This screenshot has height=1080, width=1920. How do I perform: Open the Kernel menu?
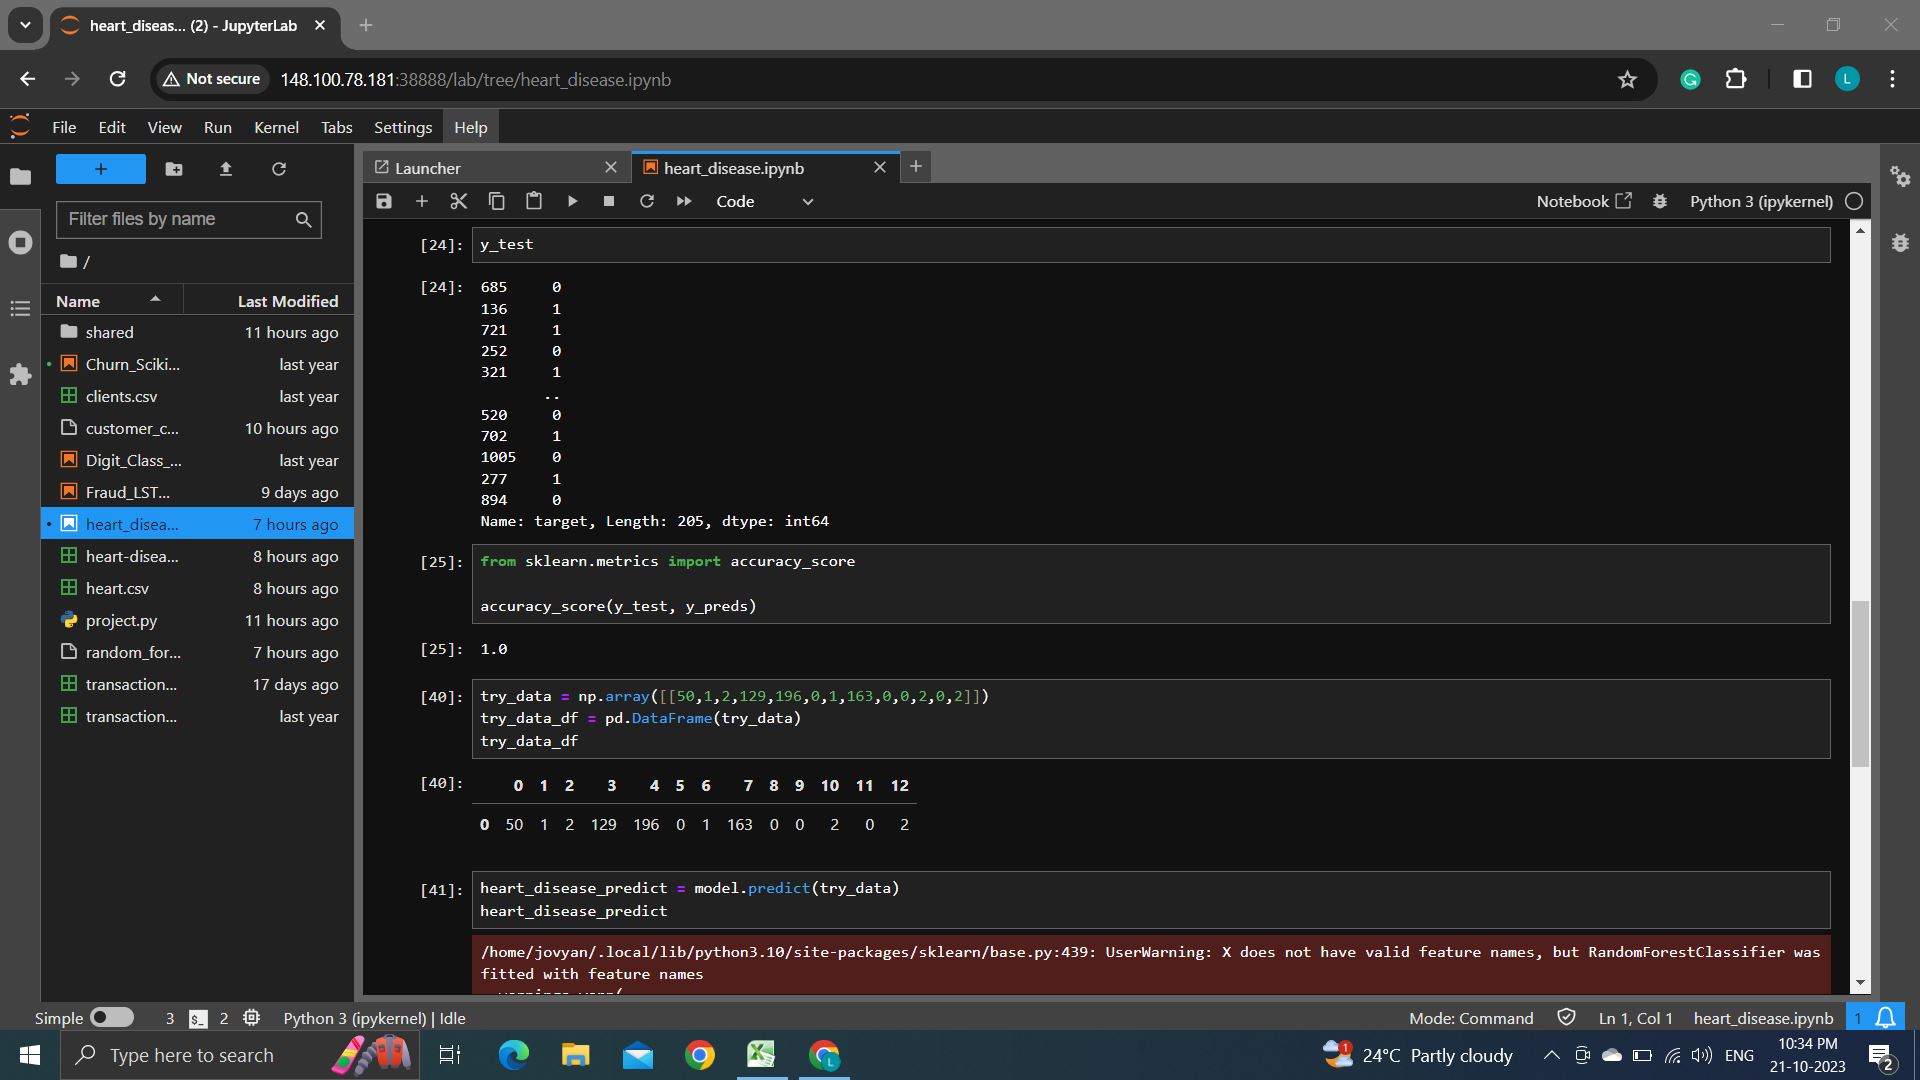(x=276, y=127)
